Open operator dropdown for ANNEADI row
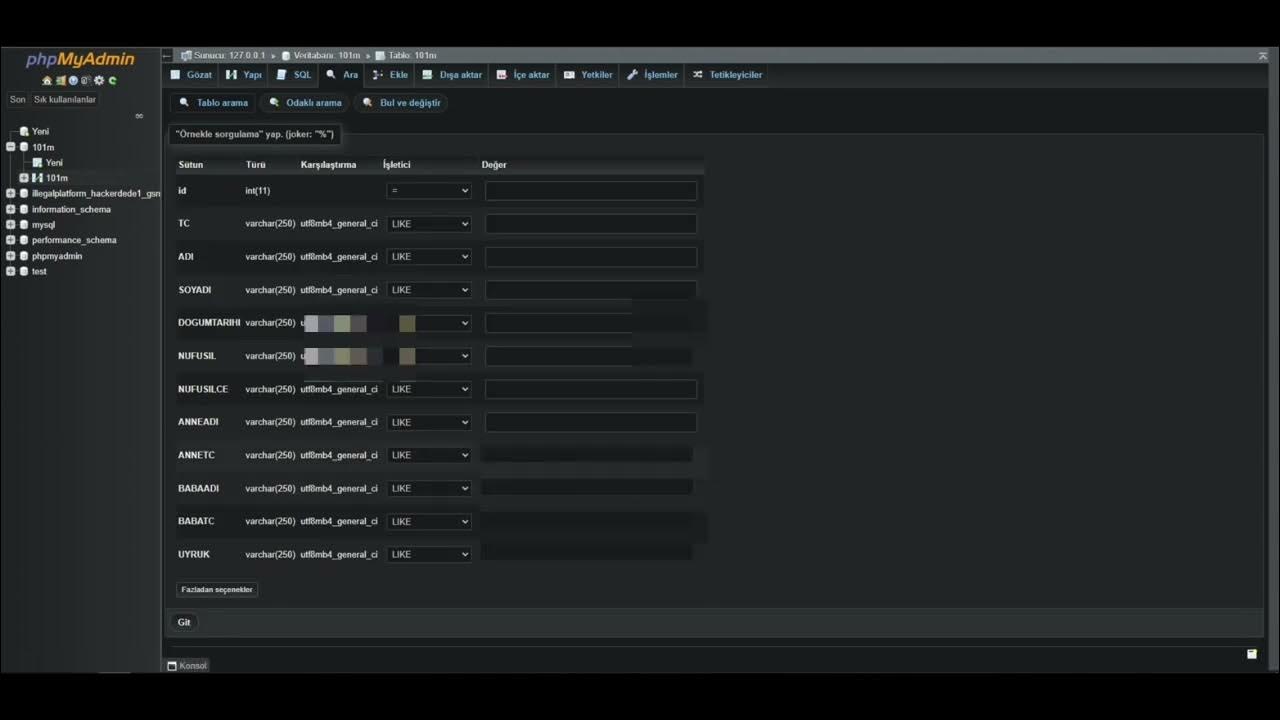 tap(428, 422)
